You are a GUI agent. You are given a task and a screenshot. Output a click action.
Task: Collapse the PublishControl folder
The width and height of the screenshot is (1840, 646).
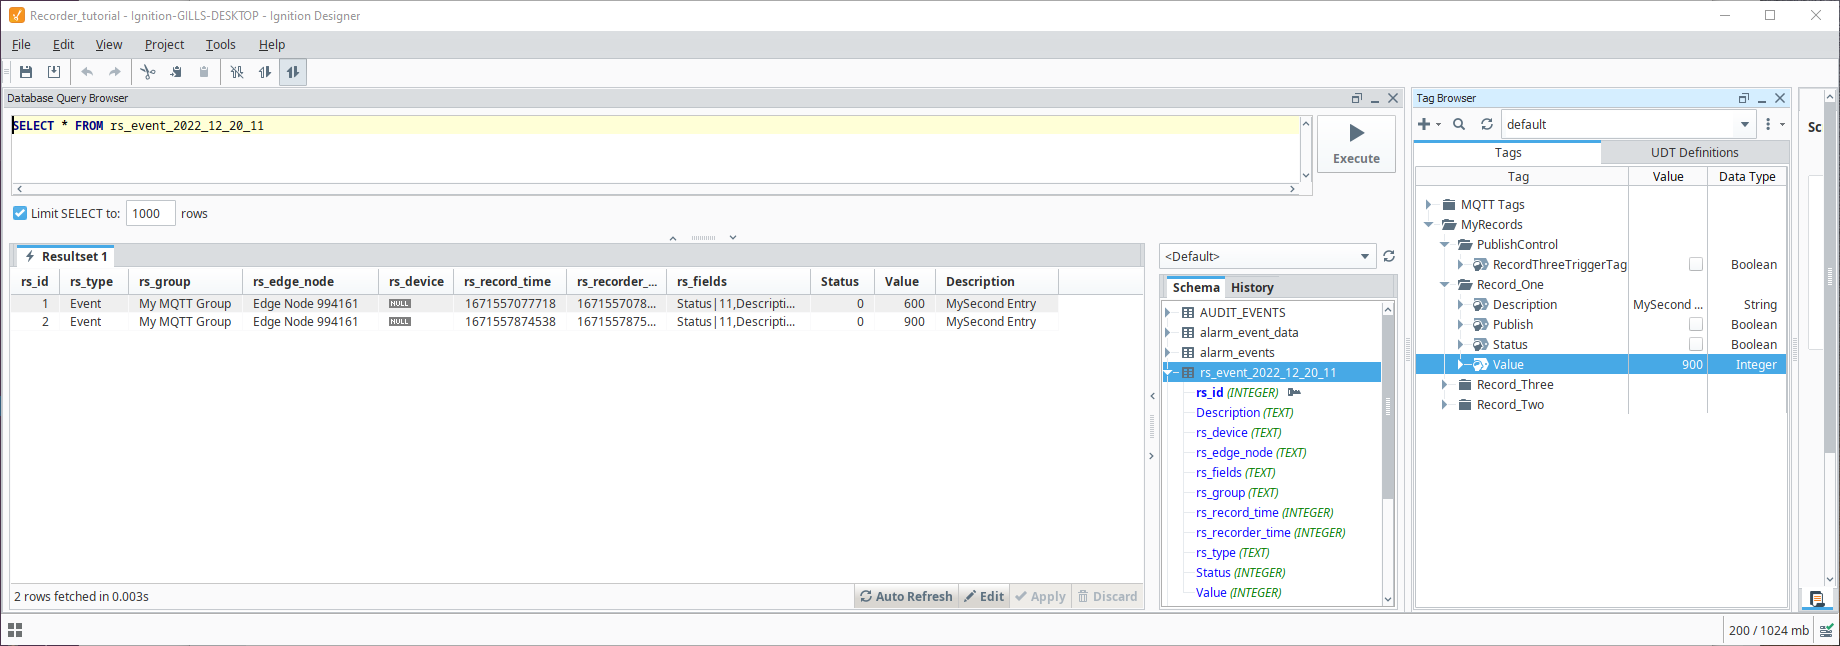tap(1444, 244)
